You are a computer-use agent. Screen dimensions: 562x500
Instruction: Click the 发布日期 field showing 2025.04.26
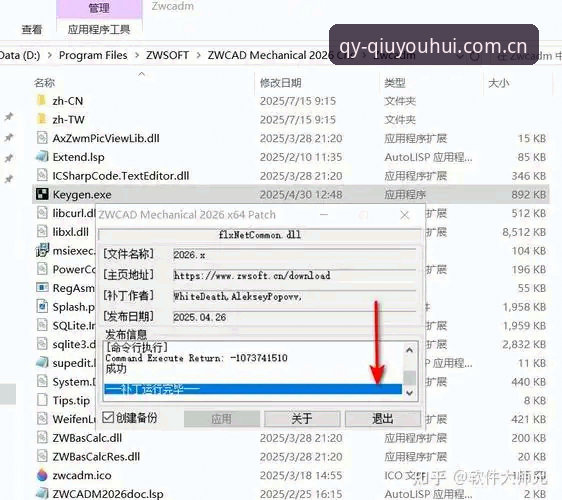click(x=295, y=317)
